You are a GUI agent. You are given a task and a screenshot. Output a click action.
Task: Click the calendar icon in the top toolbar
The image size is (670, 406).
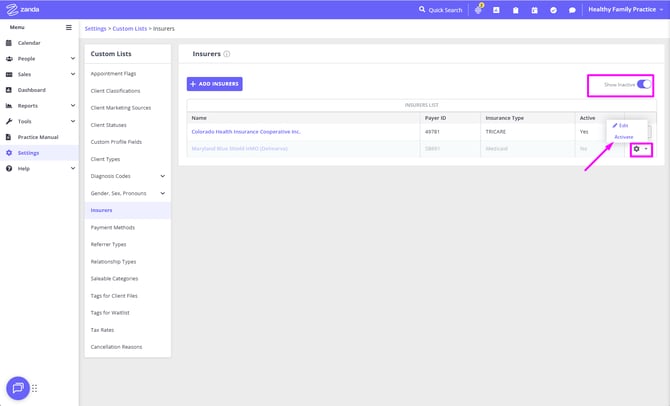pos(534,10)
